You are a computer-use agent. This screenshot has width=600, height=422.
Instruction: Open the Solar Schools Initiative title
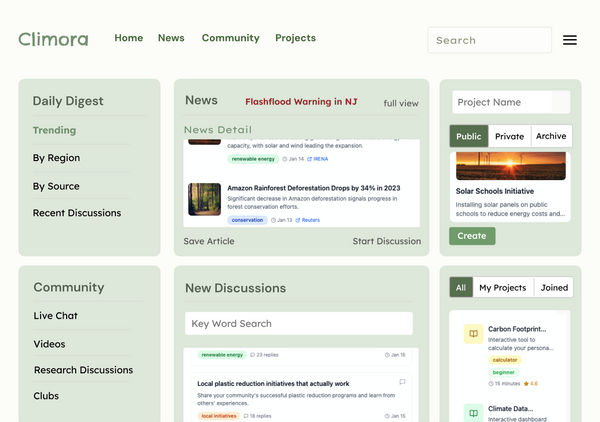(494, 191)
